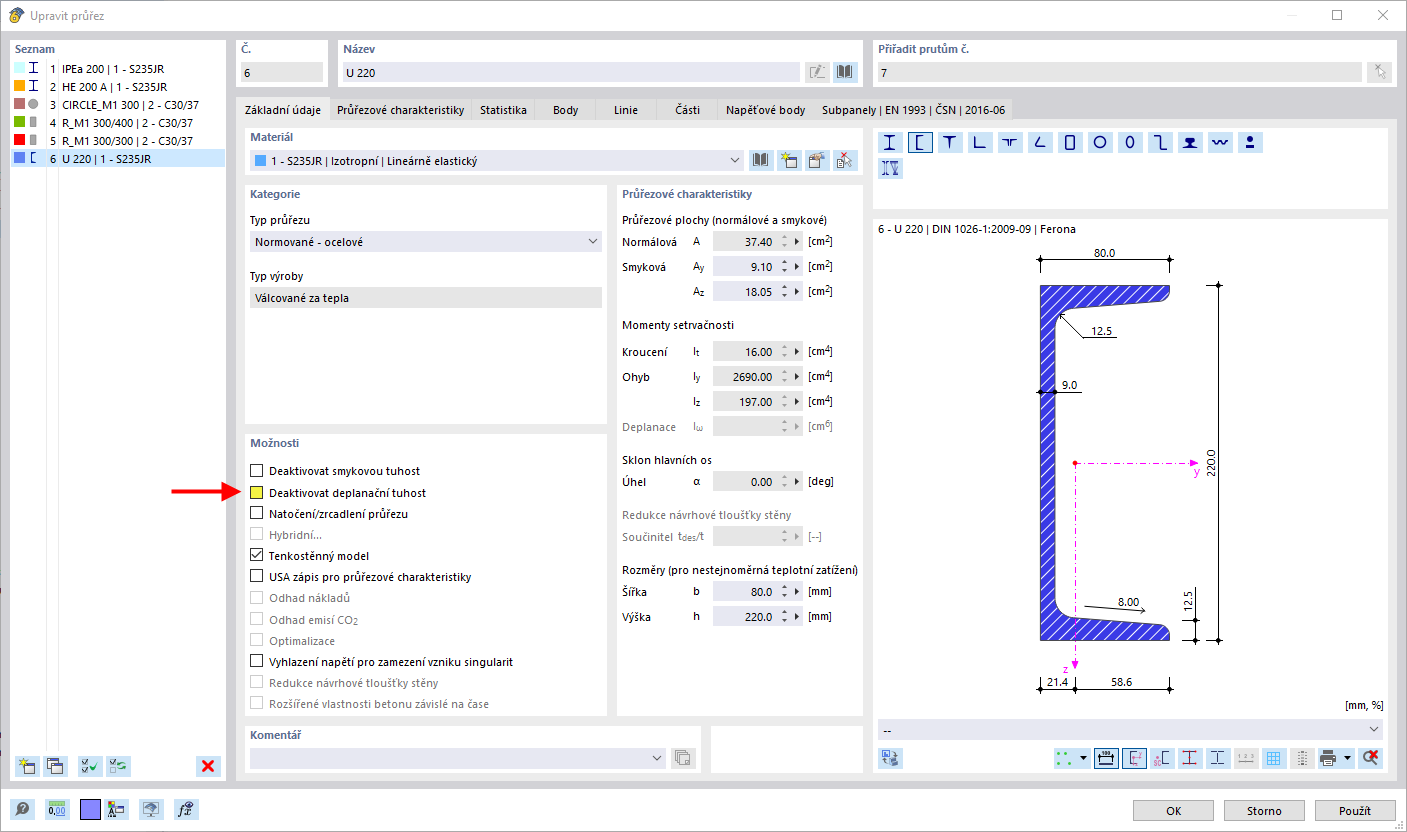The height and width of the screenshot is (832, 1407).
Task: Invert selection in the Seznam list
Action: point(118,766)
